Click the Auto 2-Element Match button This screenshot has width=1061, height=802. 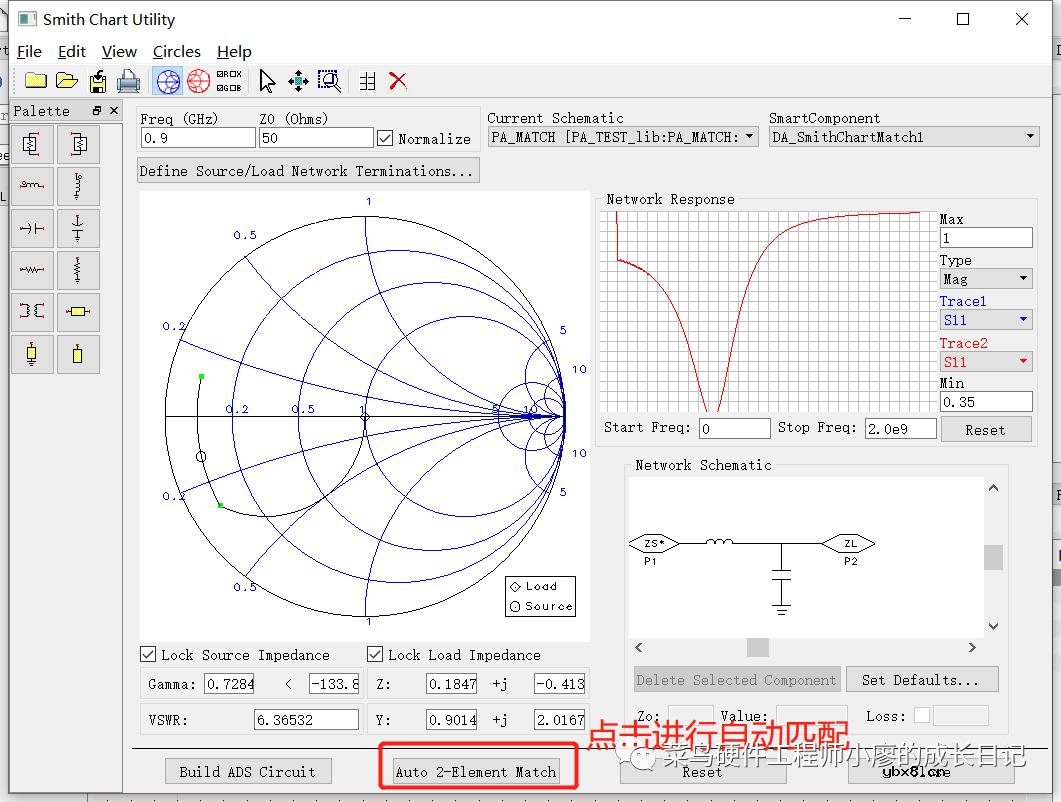pyautogui.click(x=476, y=771)
